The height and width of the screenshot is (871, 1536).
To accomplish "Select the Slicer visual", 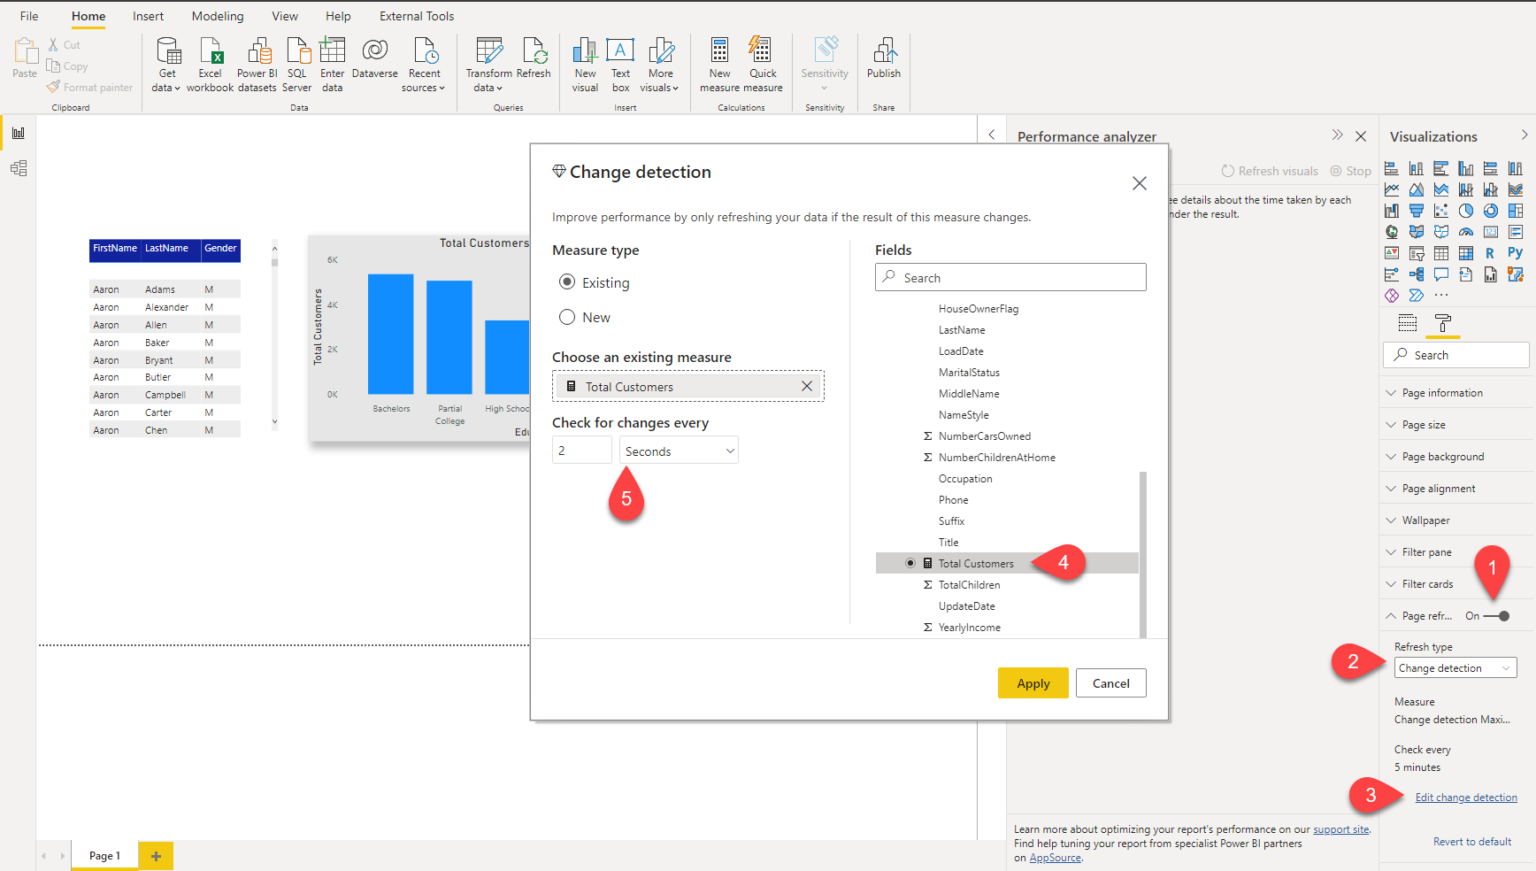I will (1416, 252).
